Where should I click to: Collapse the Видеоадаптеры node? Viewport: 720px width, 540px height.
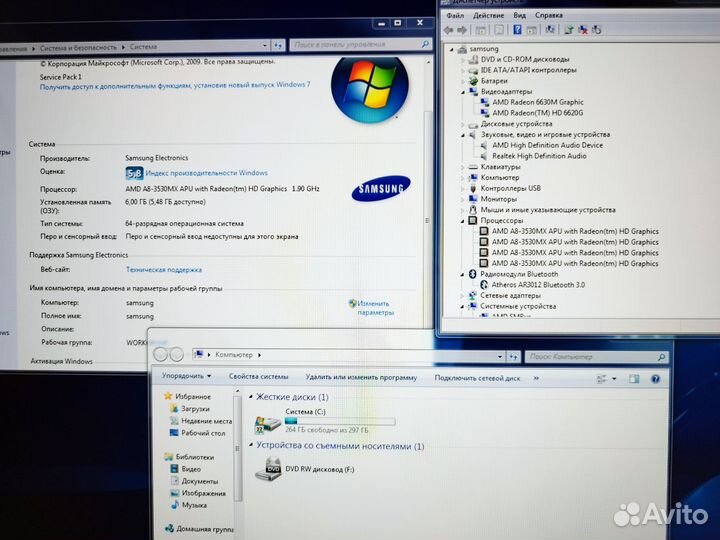click(463, 92)
